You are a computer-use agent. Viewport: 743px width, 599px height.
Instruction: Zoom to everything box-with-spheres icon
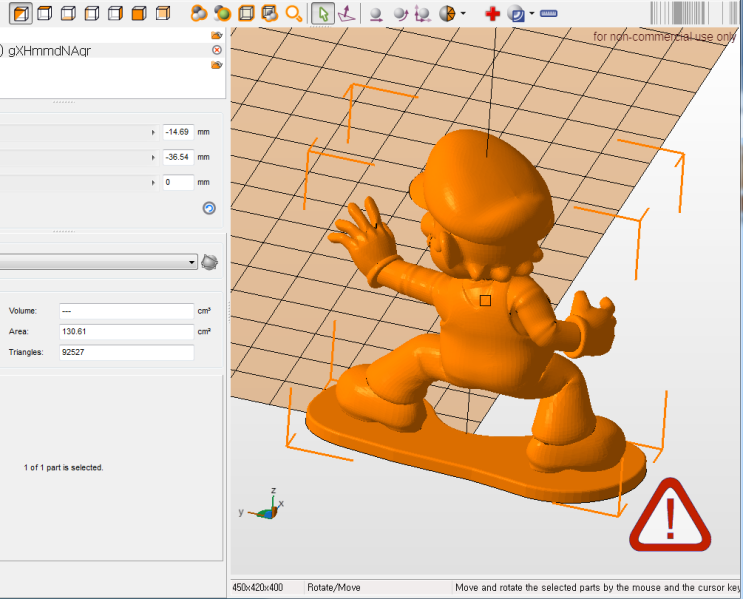pyautogui.click(x=270, y=13)
